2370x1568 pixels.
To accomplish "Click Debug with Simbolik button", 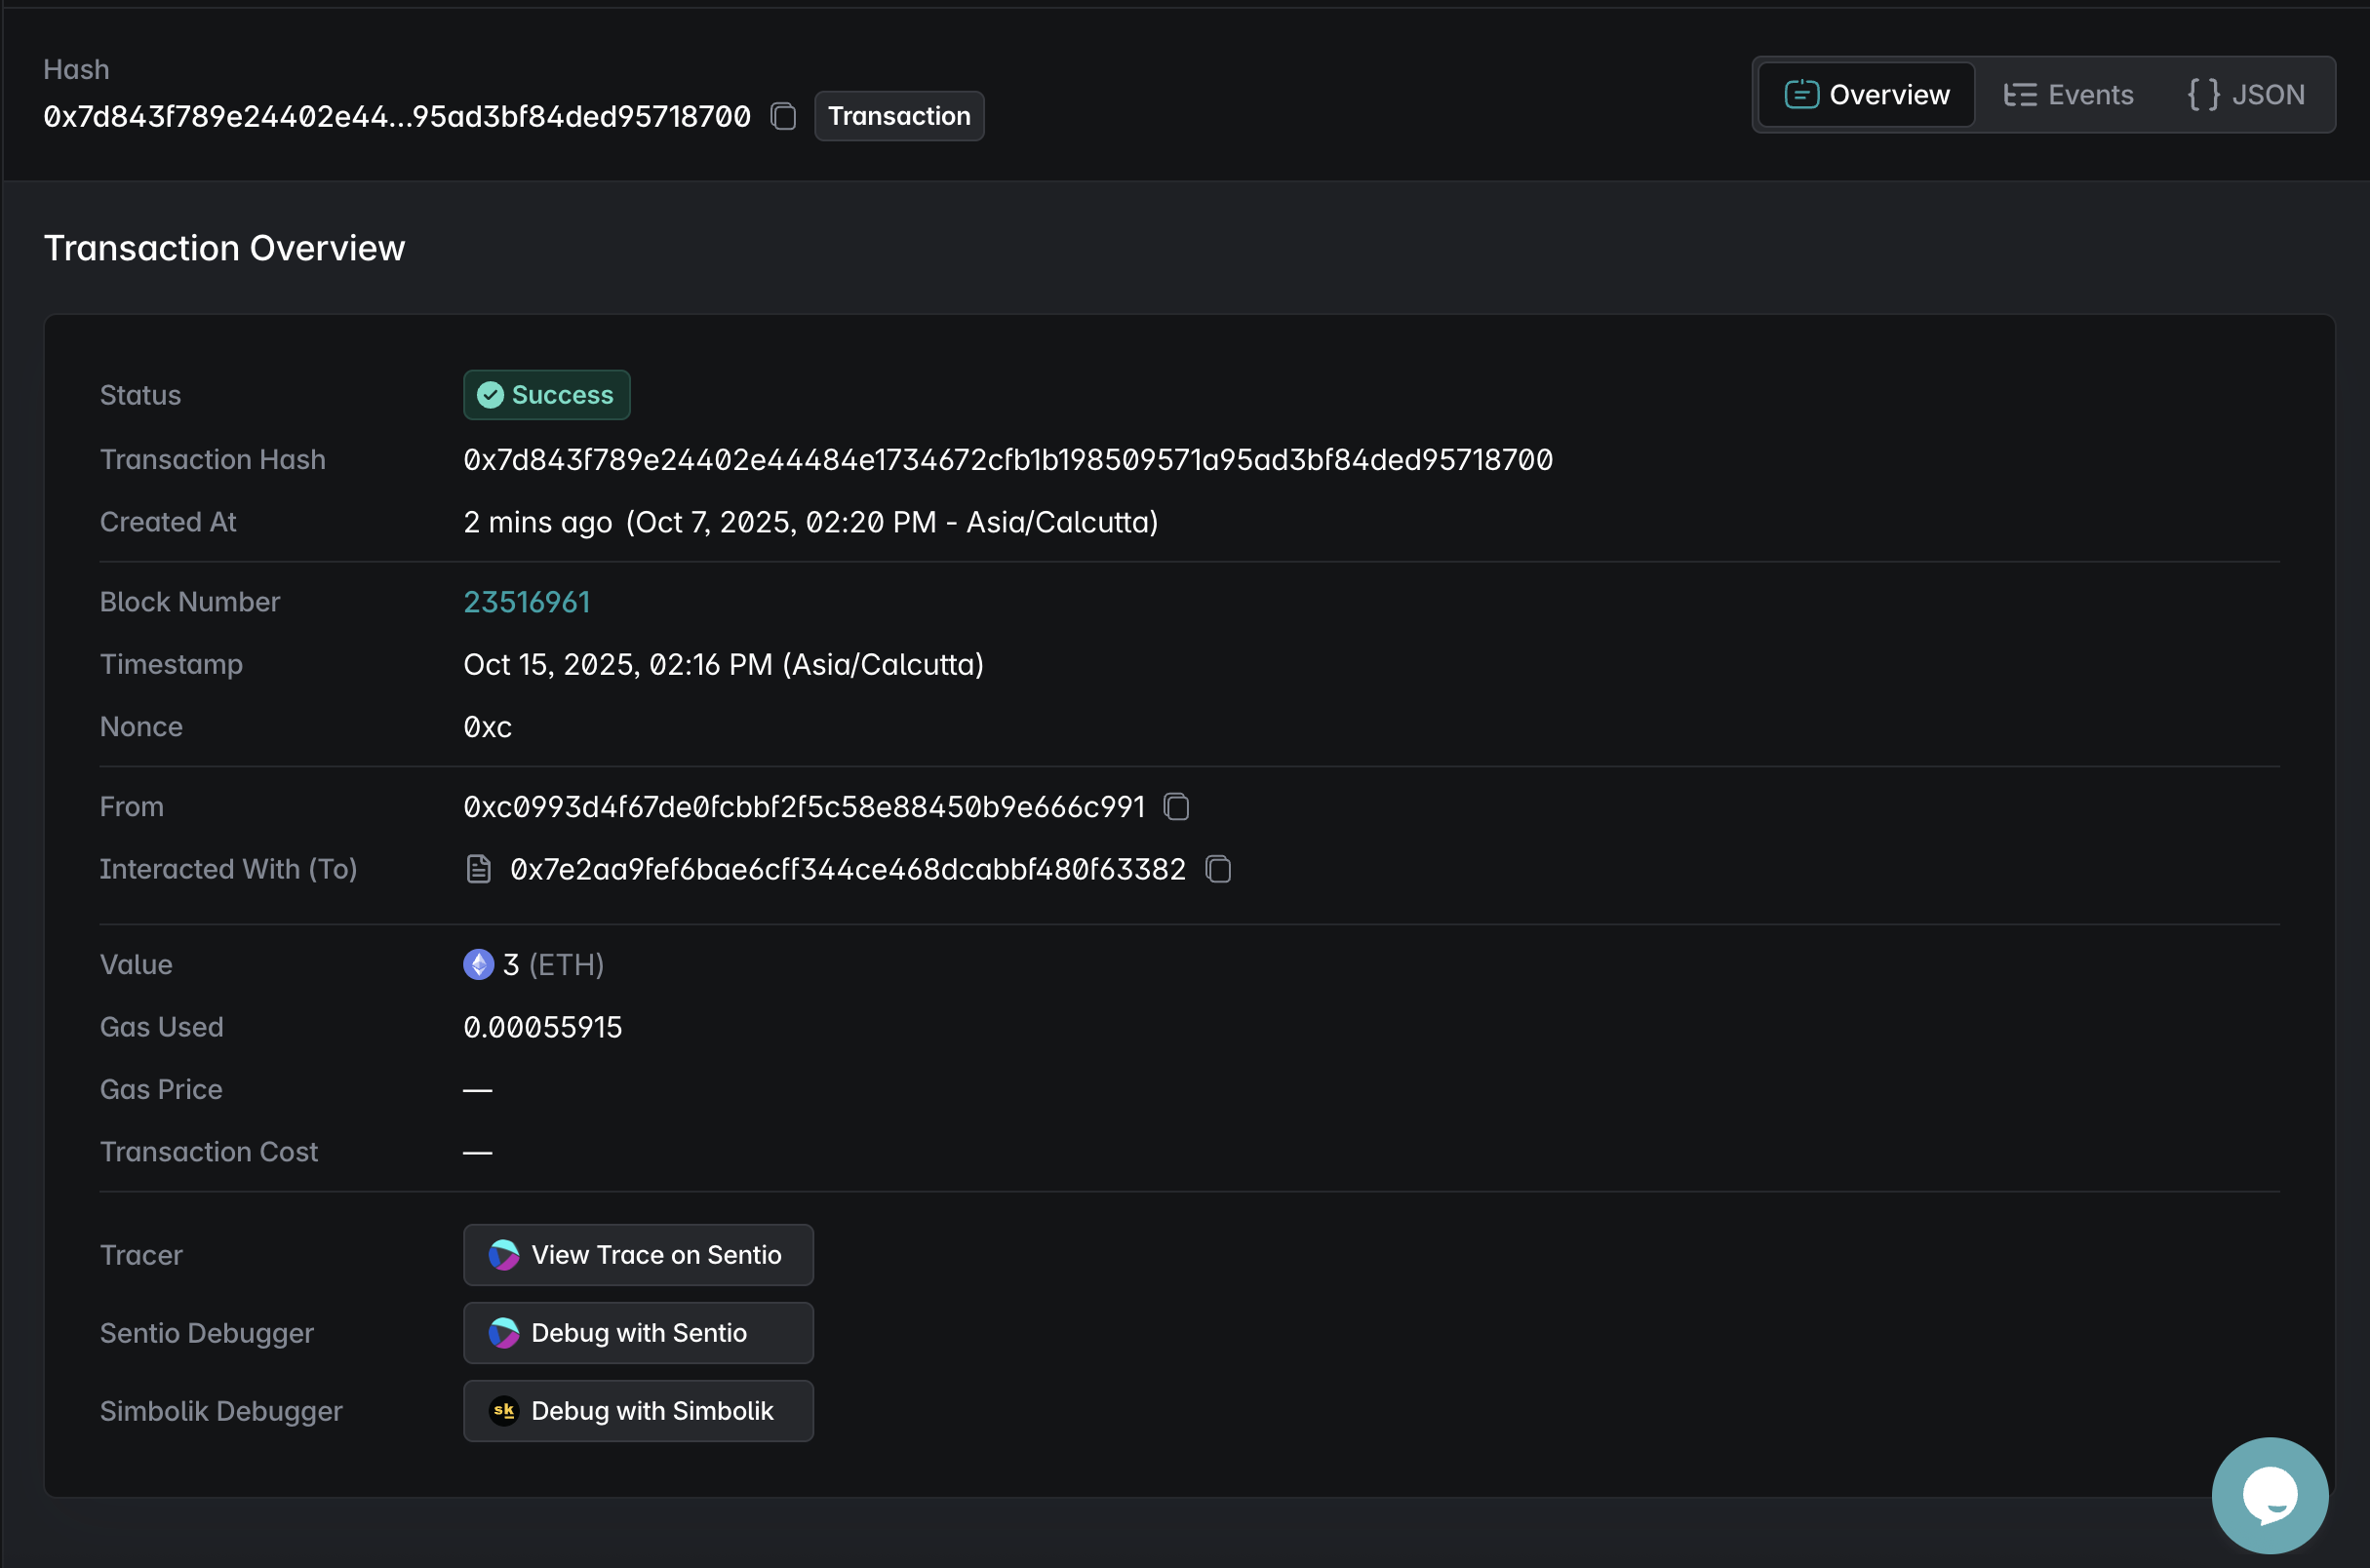I will pyautogui.click(x=638, y=1411).
